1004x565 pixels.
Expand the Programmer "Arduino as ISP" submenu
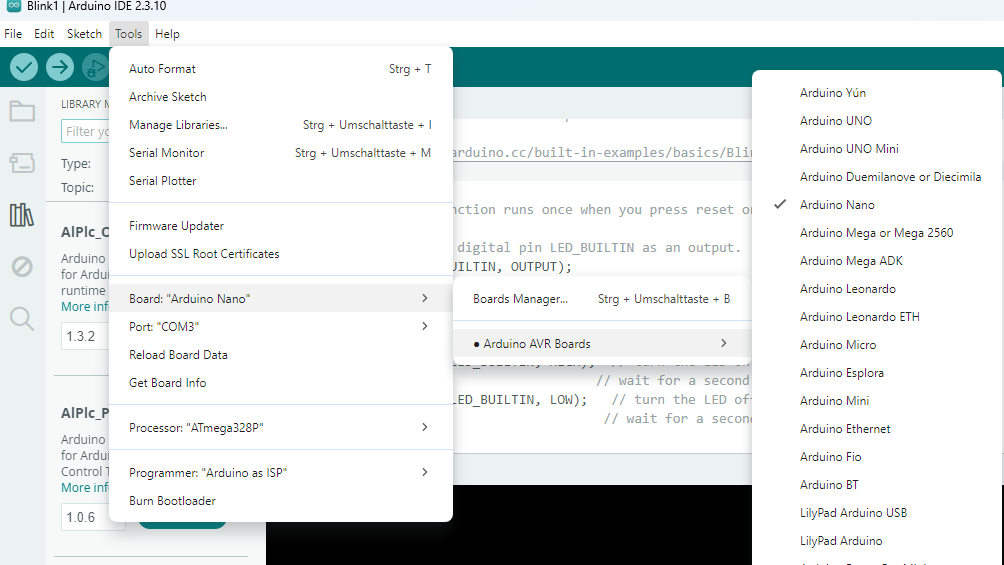point(280,473)
